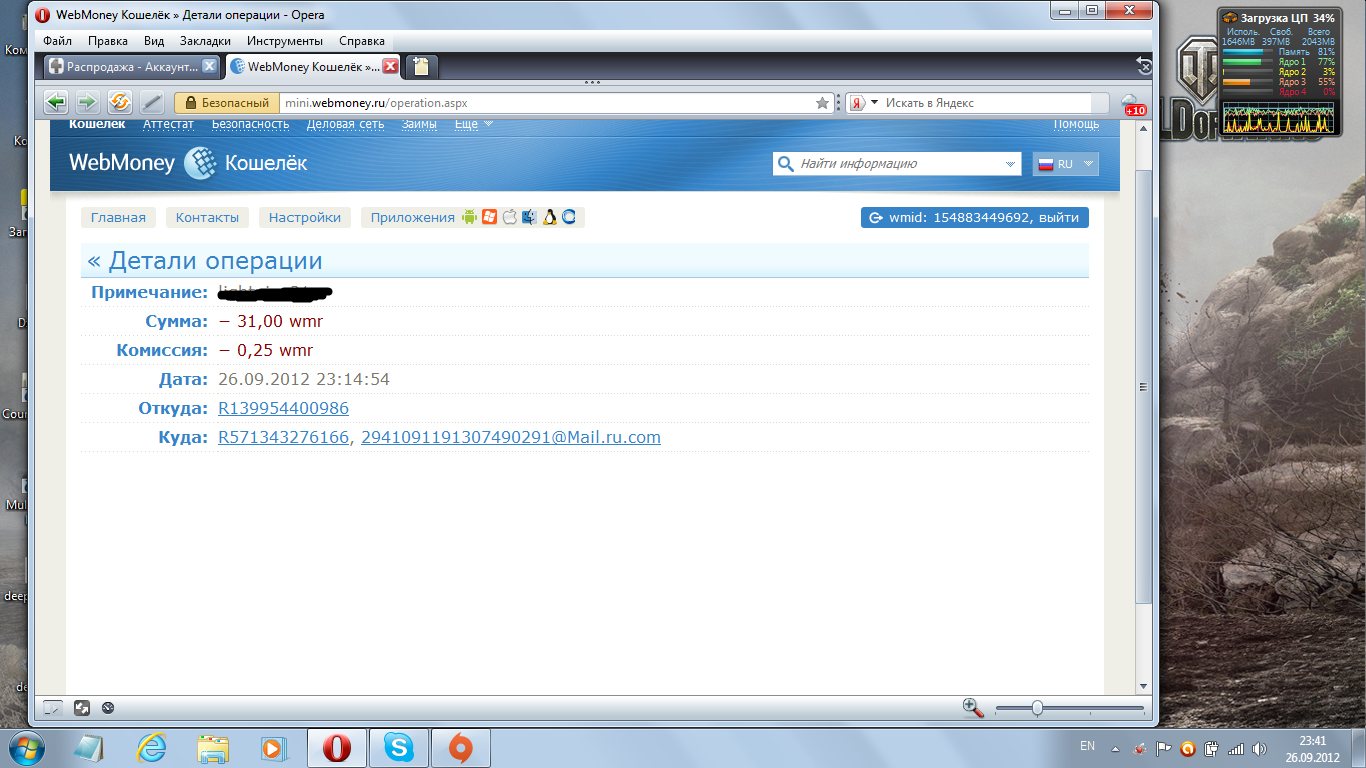Open the Закладки menu
Viewport: 1366px width, 768px height.
tap(205, 41)
